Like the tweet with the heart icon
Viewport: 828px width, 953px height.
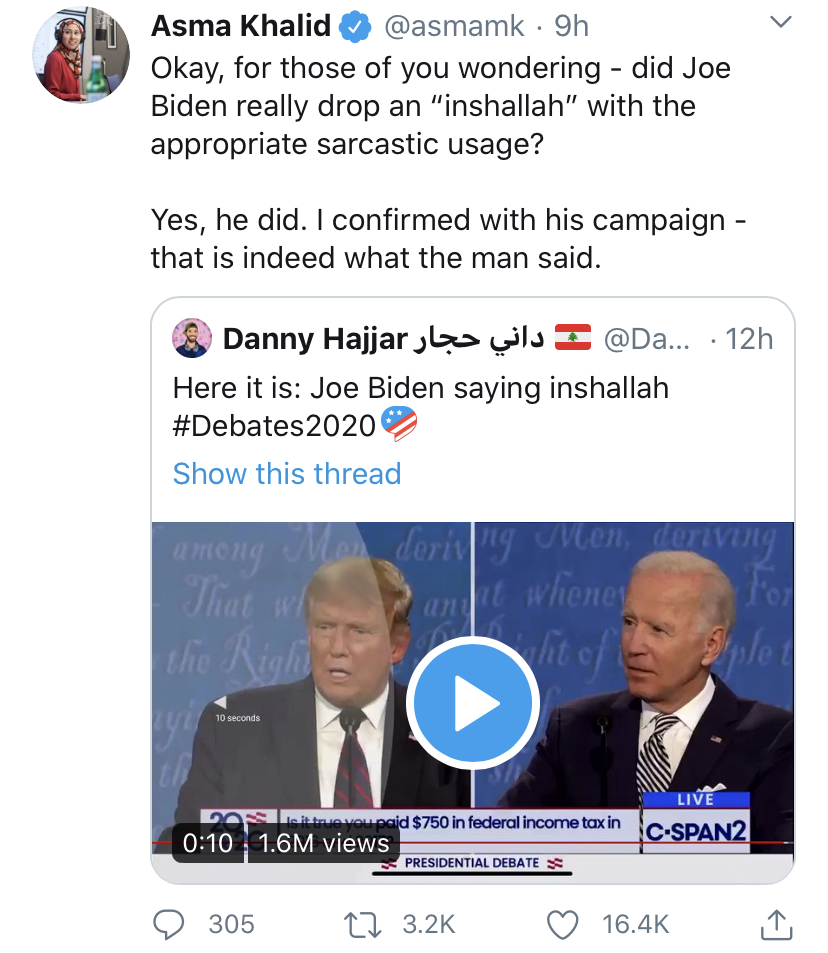click(x=564, y=924)
